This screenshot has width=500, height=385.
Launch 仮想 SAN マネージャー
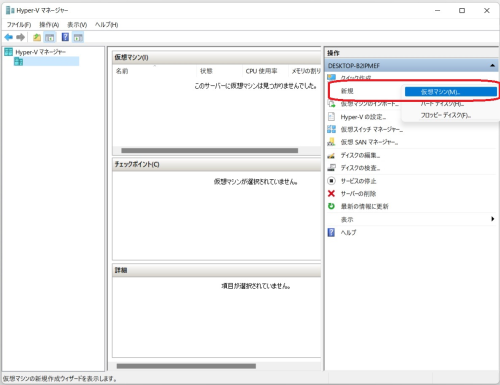coord(369,142)
